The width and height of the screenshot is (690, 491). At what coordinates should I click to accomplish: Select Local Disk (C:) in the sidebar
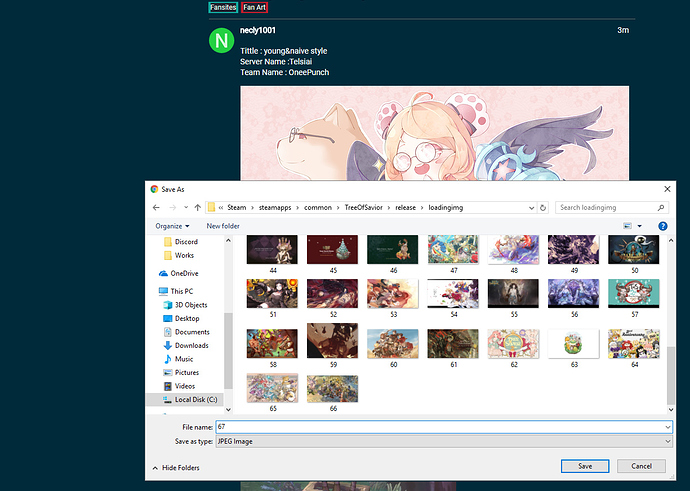pyautogui.click(x=196, y=399)
